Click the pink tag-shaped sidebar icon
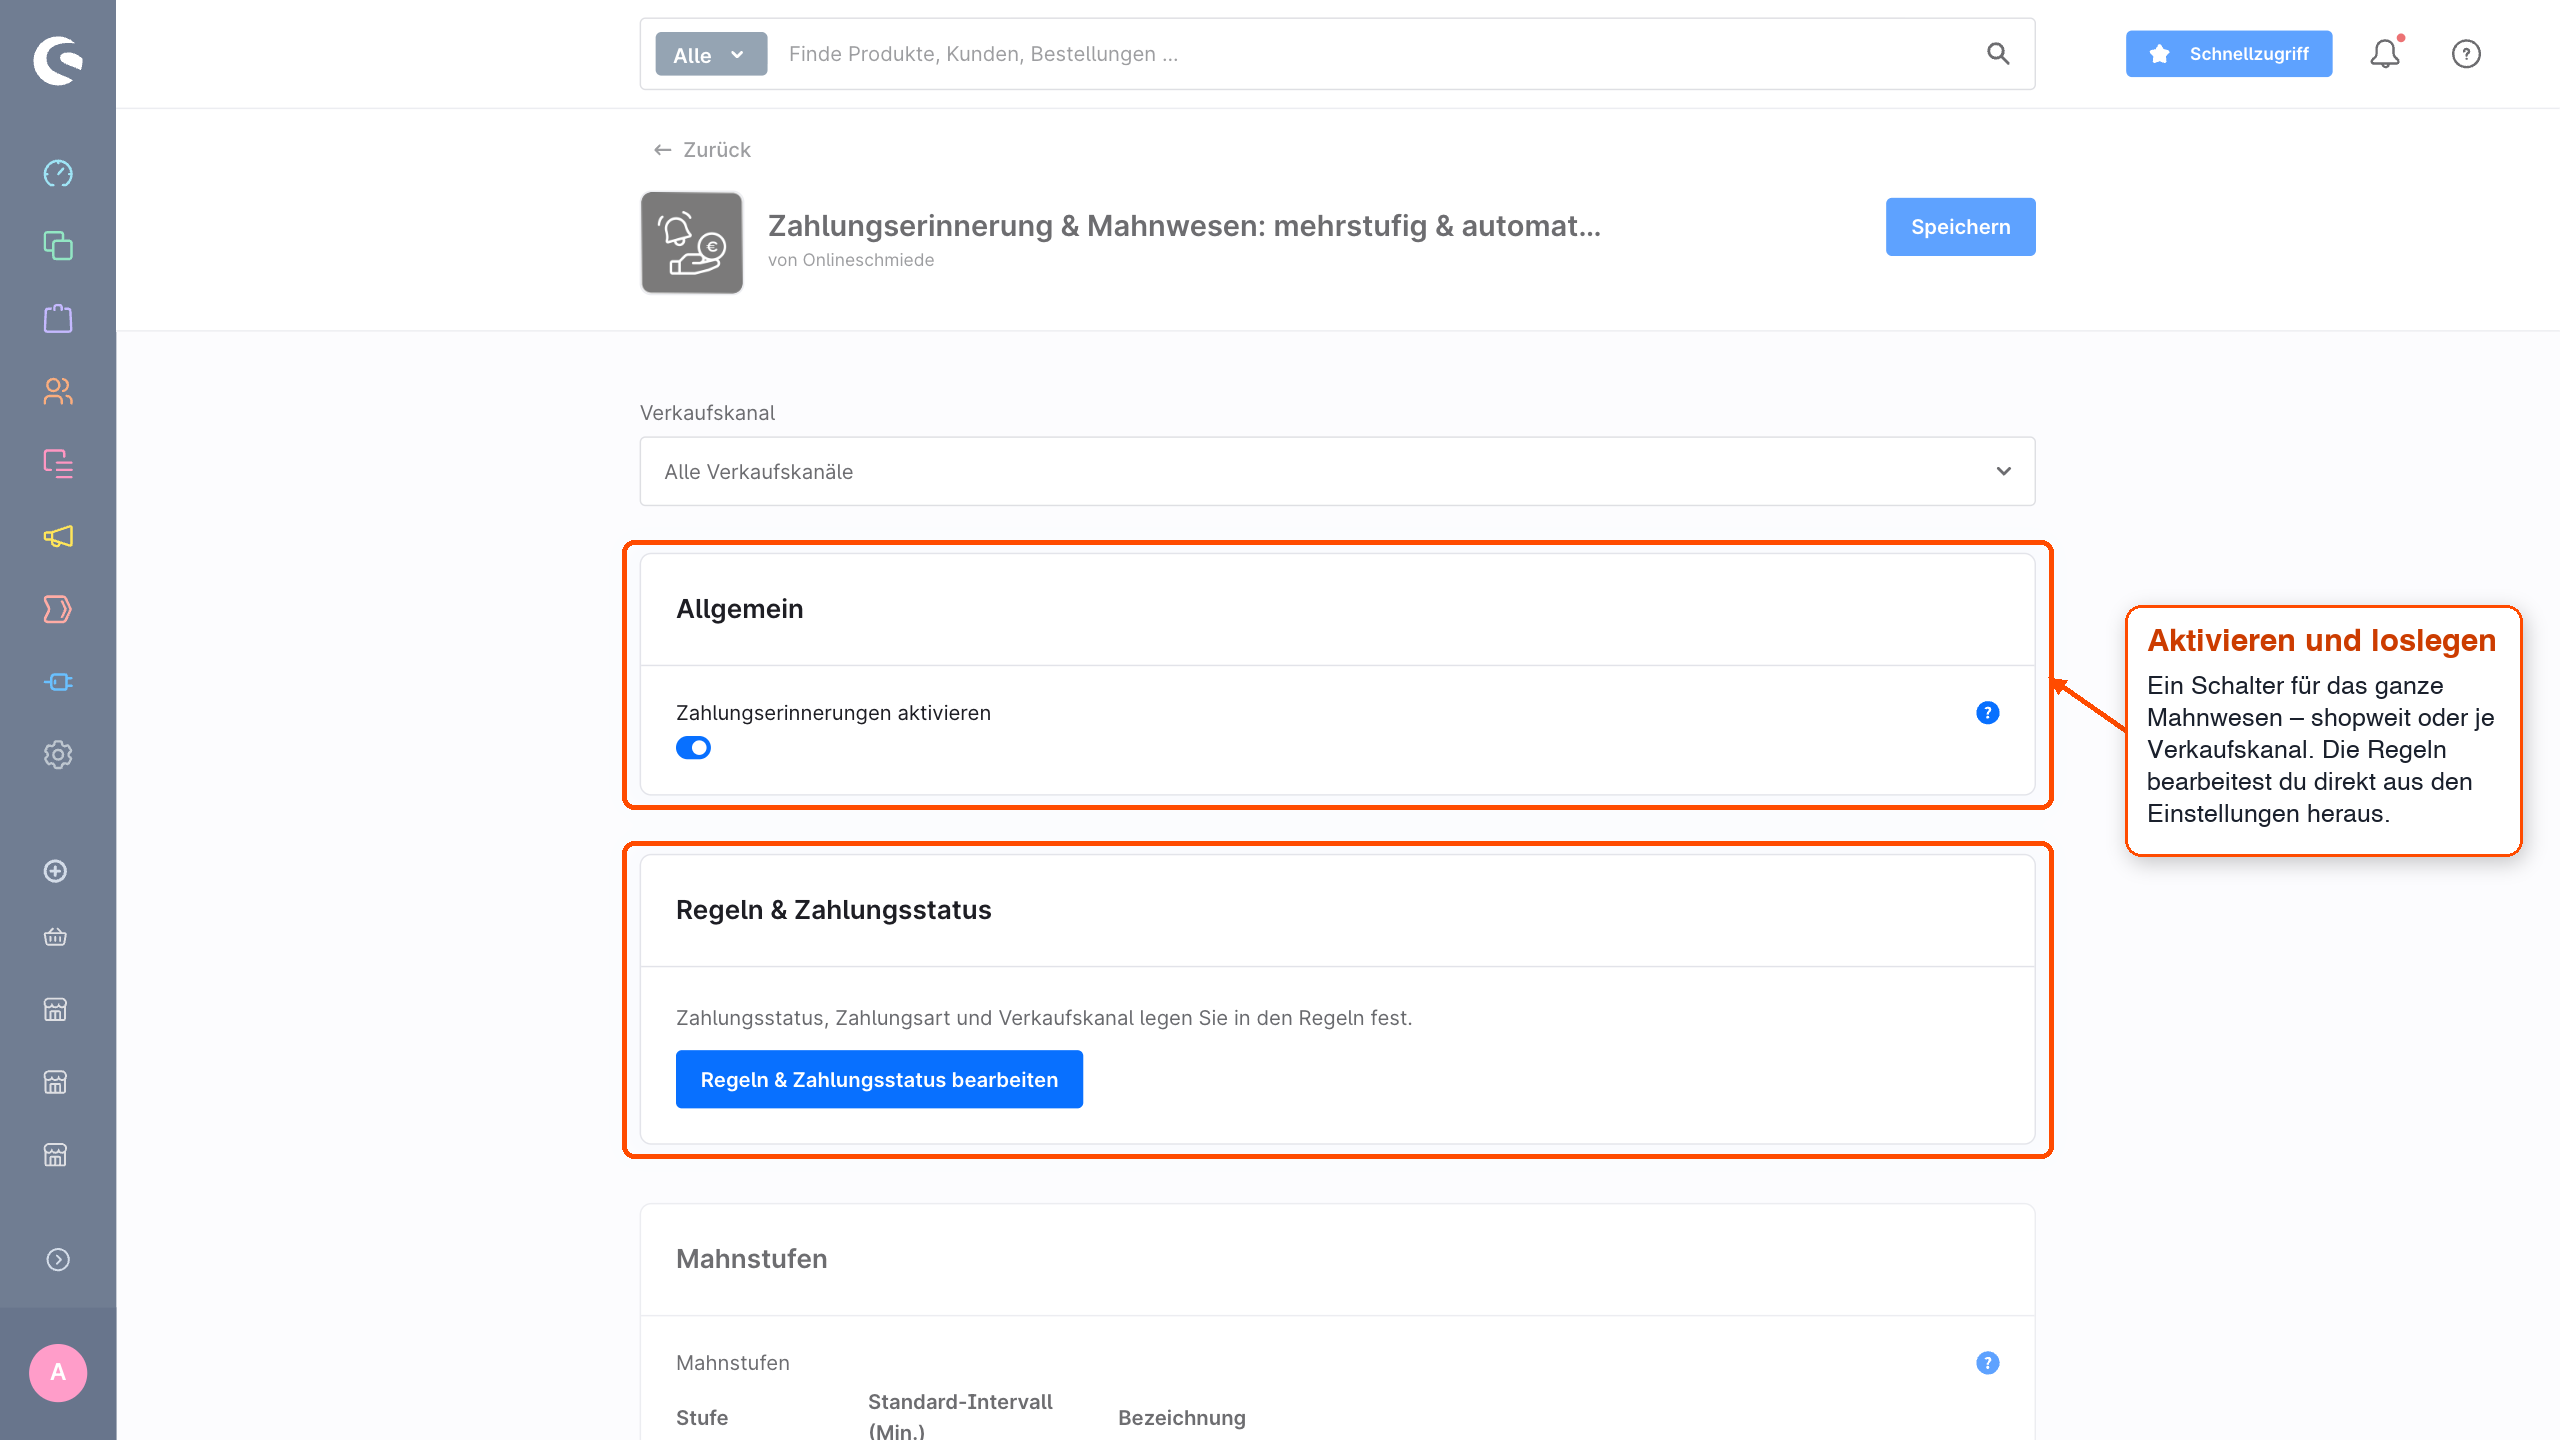 coord(58,609)
